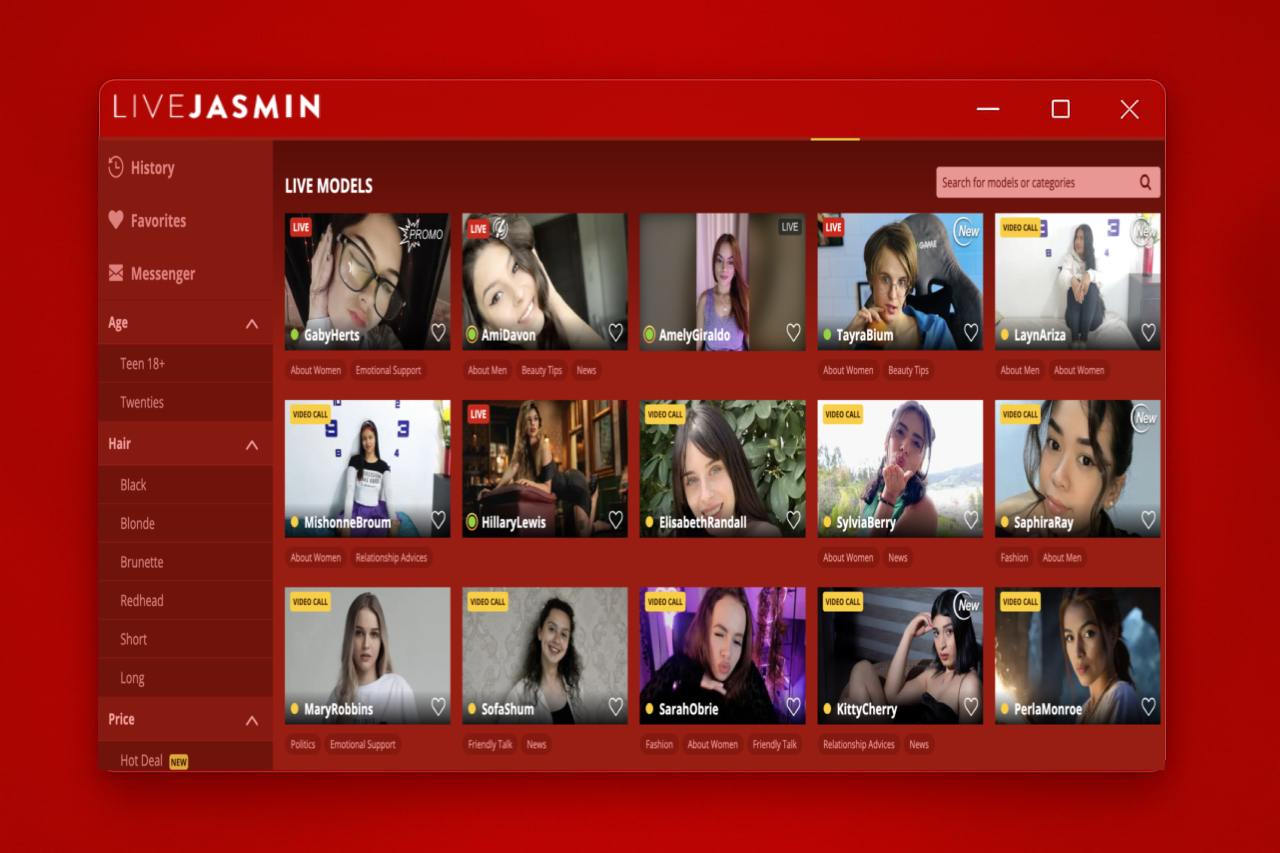Open the Messenger envelope icon
The image size is (1280, 853).
[x=116, y=273]
